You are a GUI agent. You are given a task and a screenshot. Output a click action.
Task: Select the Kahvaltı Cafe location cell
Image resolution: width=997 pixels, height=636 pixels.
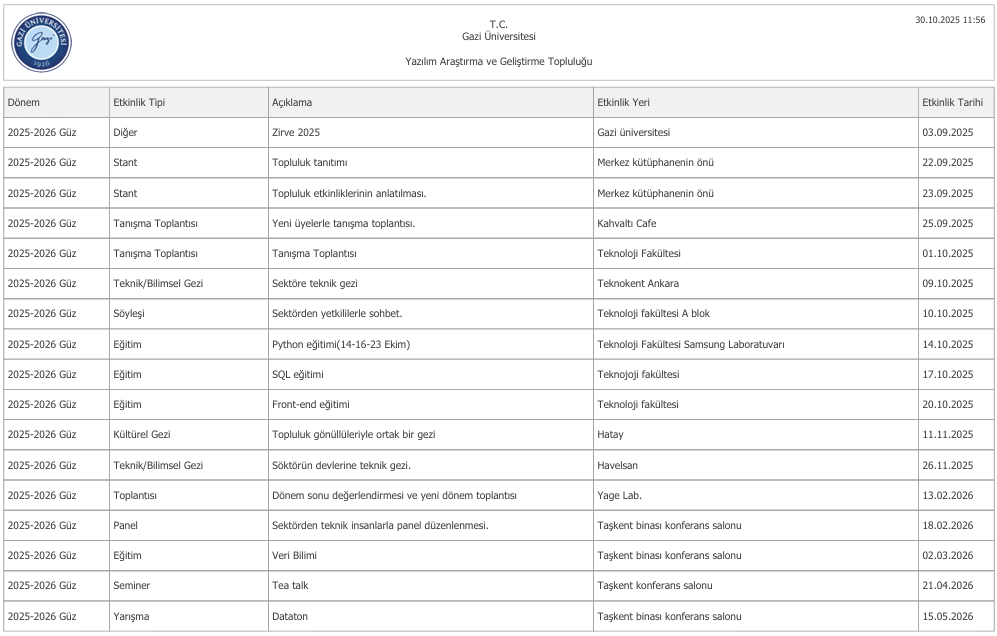pyautogui.click(x=626, y=223)
